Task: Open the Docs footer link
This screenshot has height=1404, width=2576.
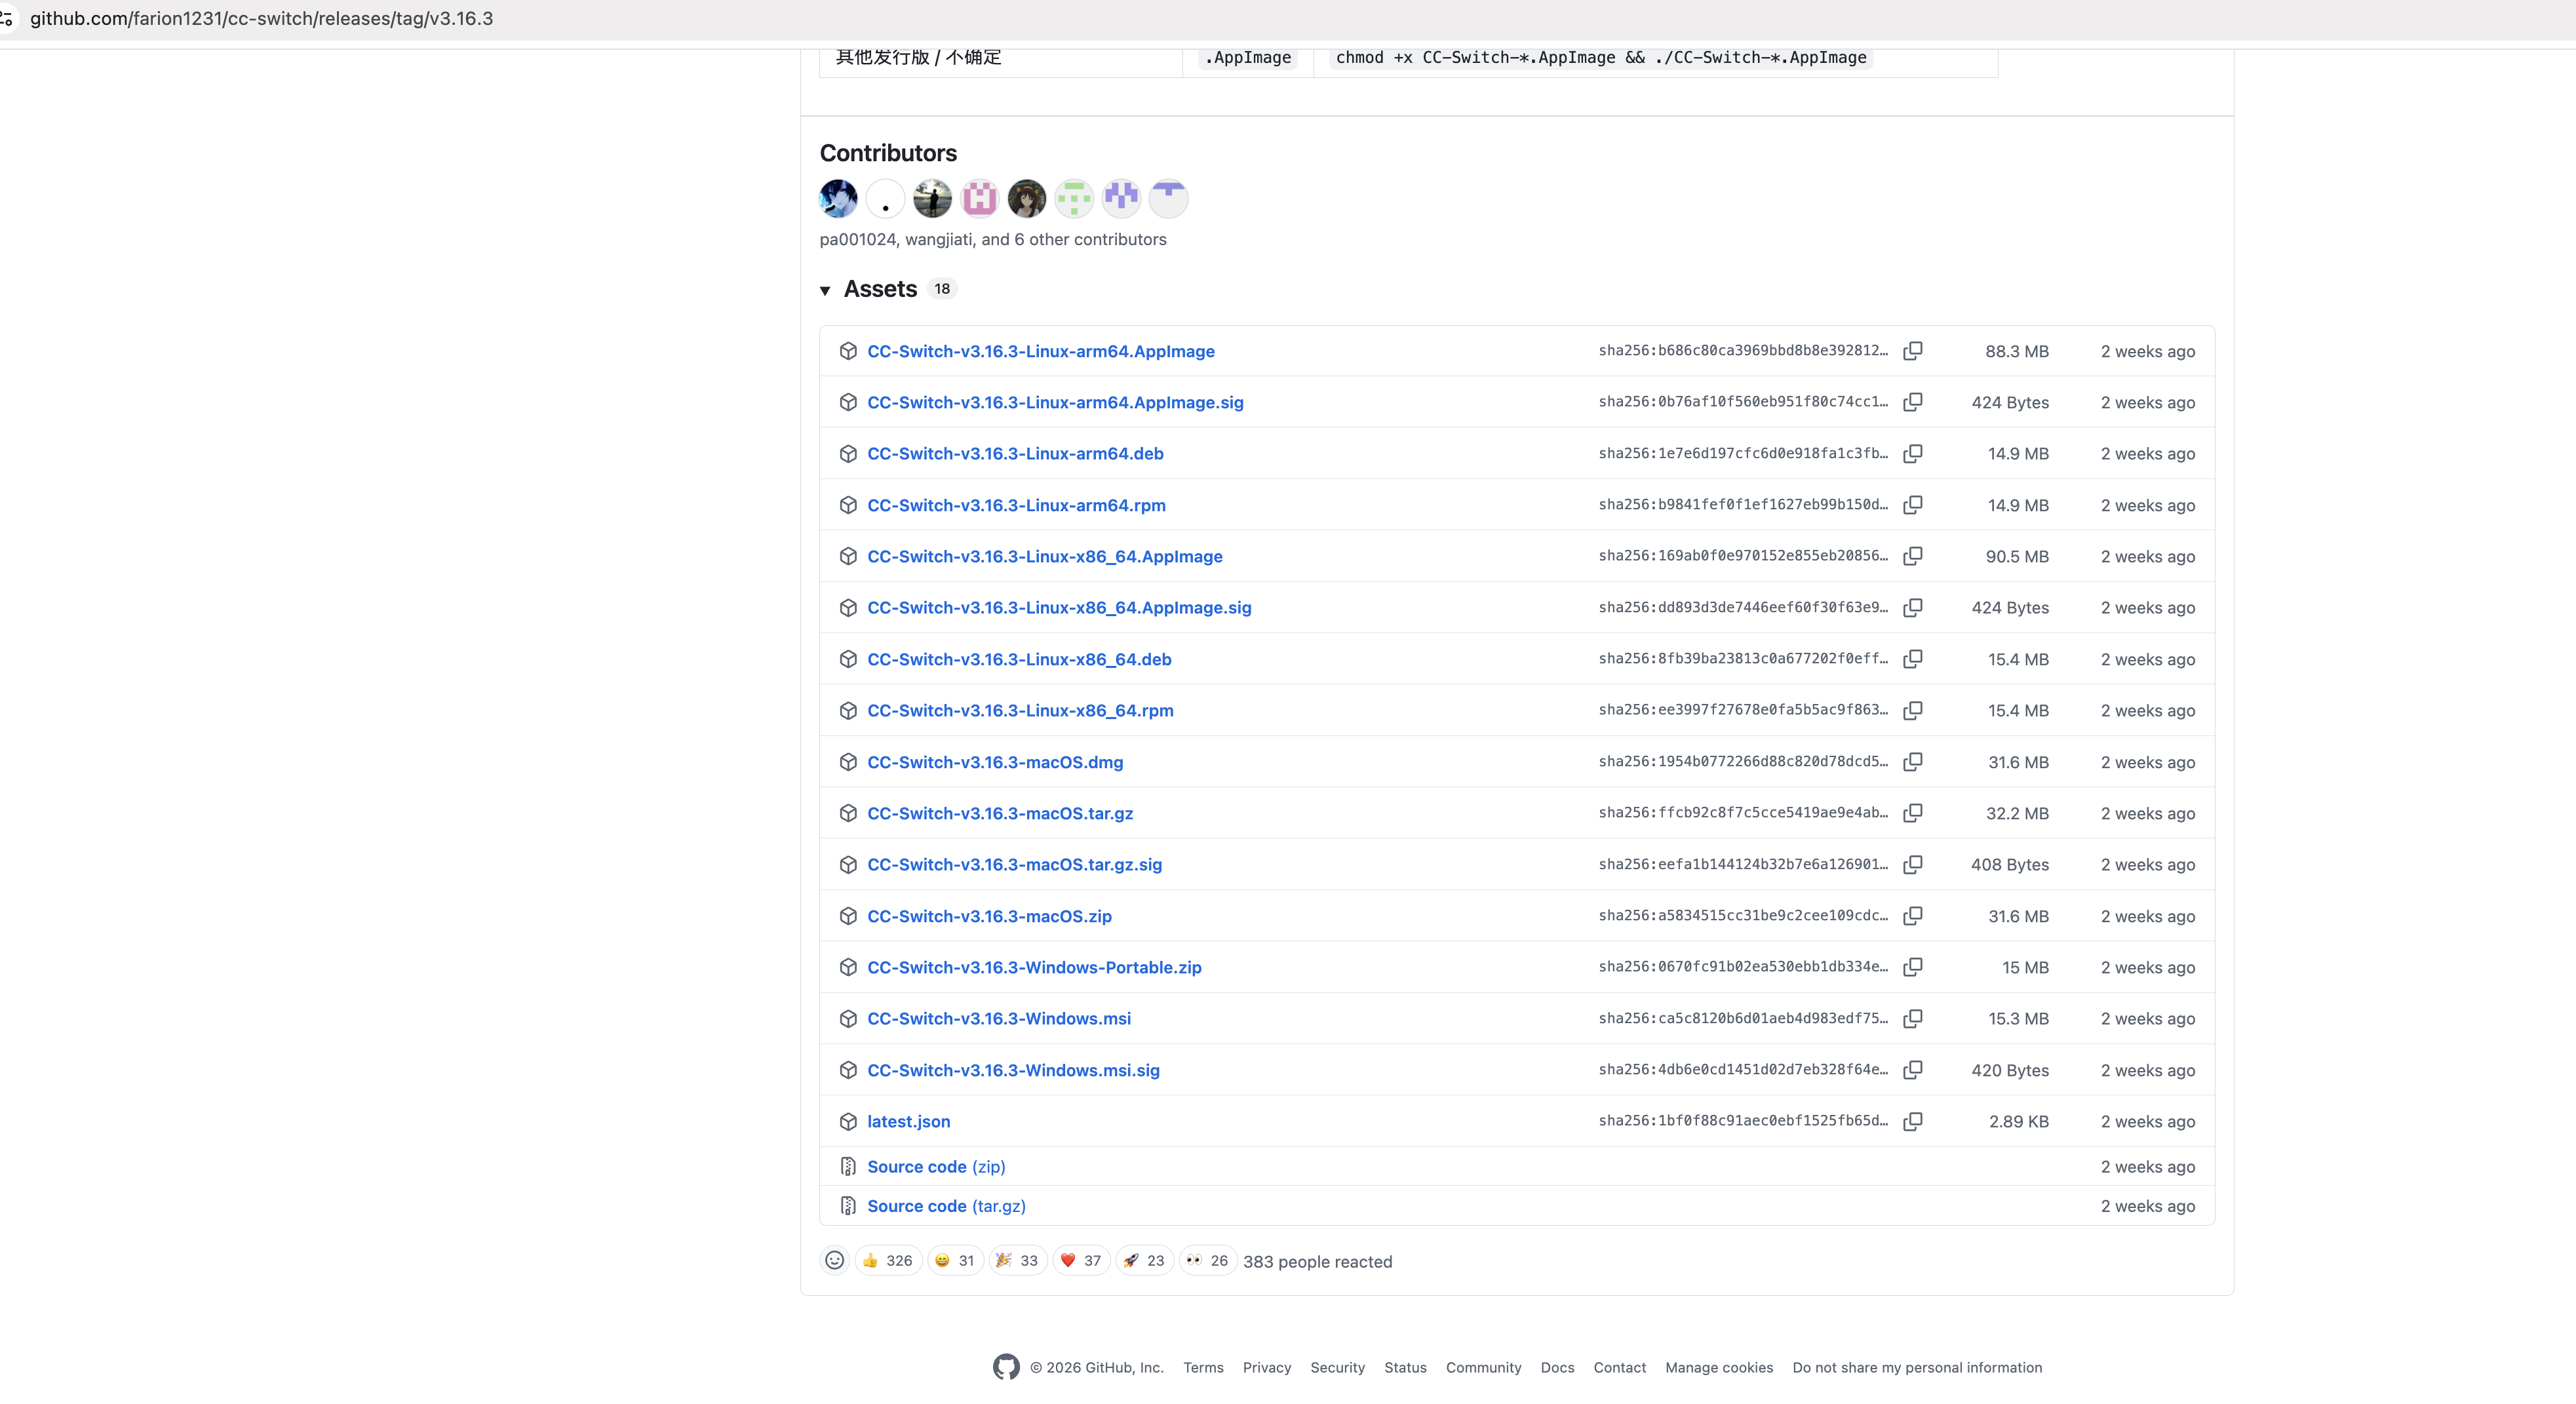Action: coord(1557,1367)
